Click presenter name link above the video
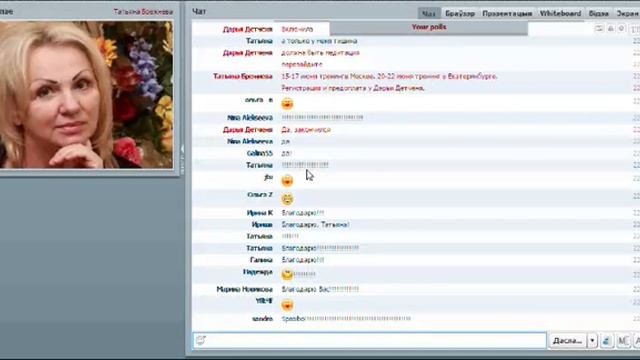Image resolution: width=640 pixels, height=360 pixels. click(x=143, y=12)
